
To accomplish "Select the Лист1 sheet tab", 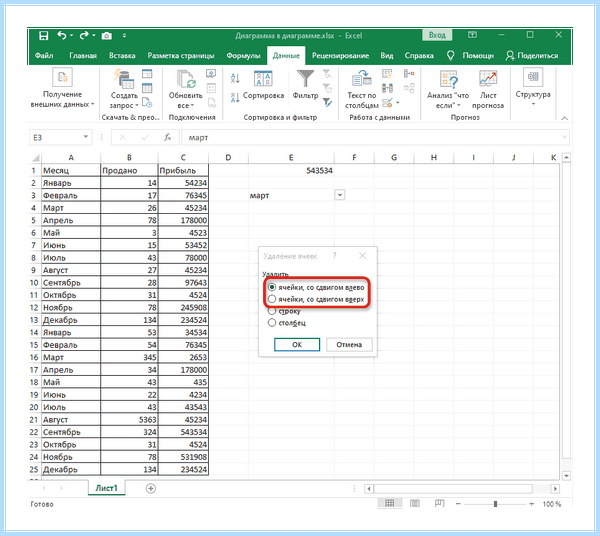I will click(x=106, y=488).
